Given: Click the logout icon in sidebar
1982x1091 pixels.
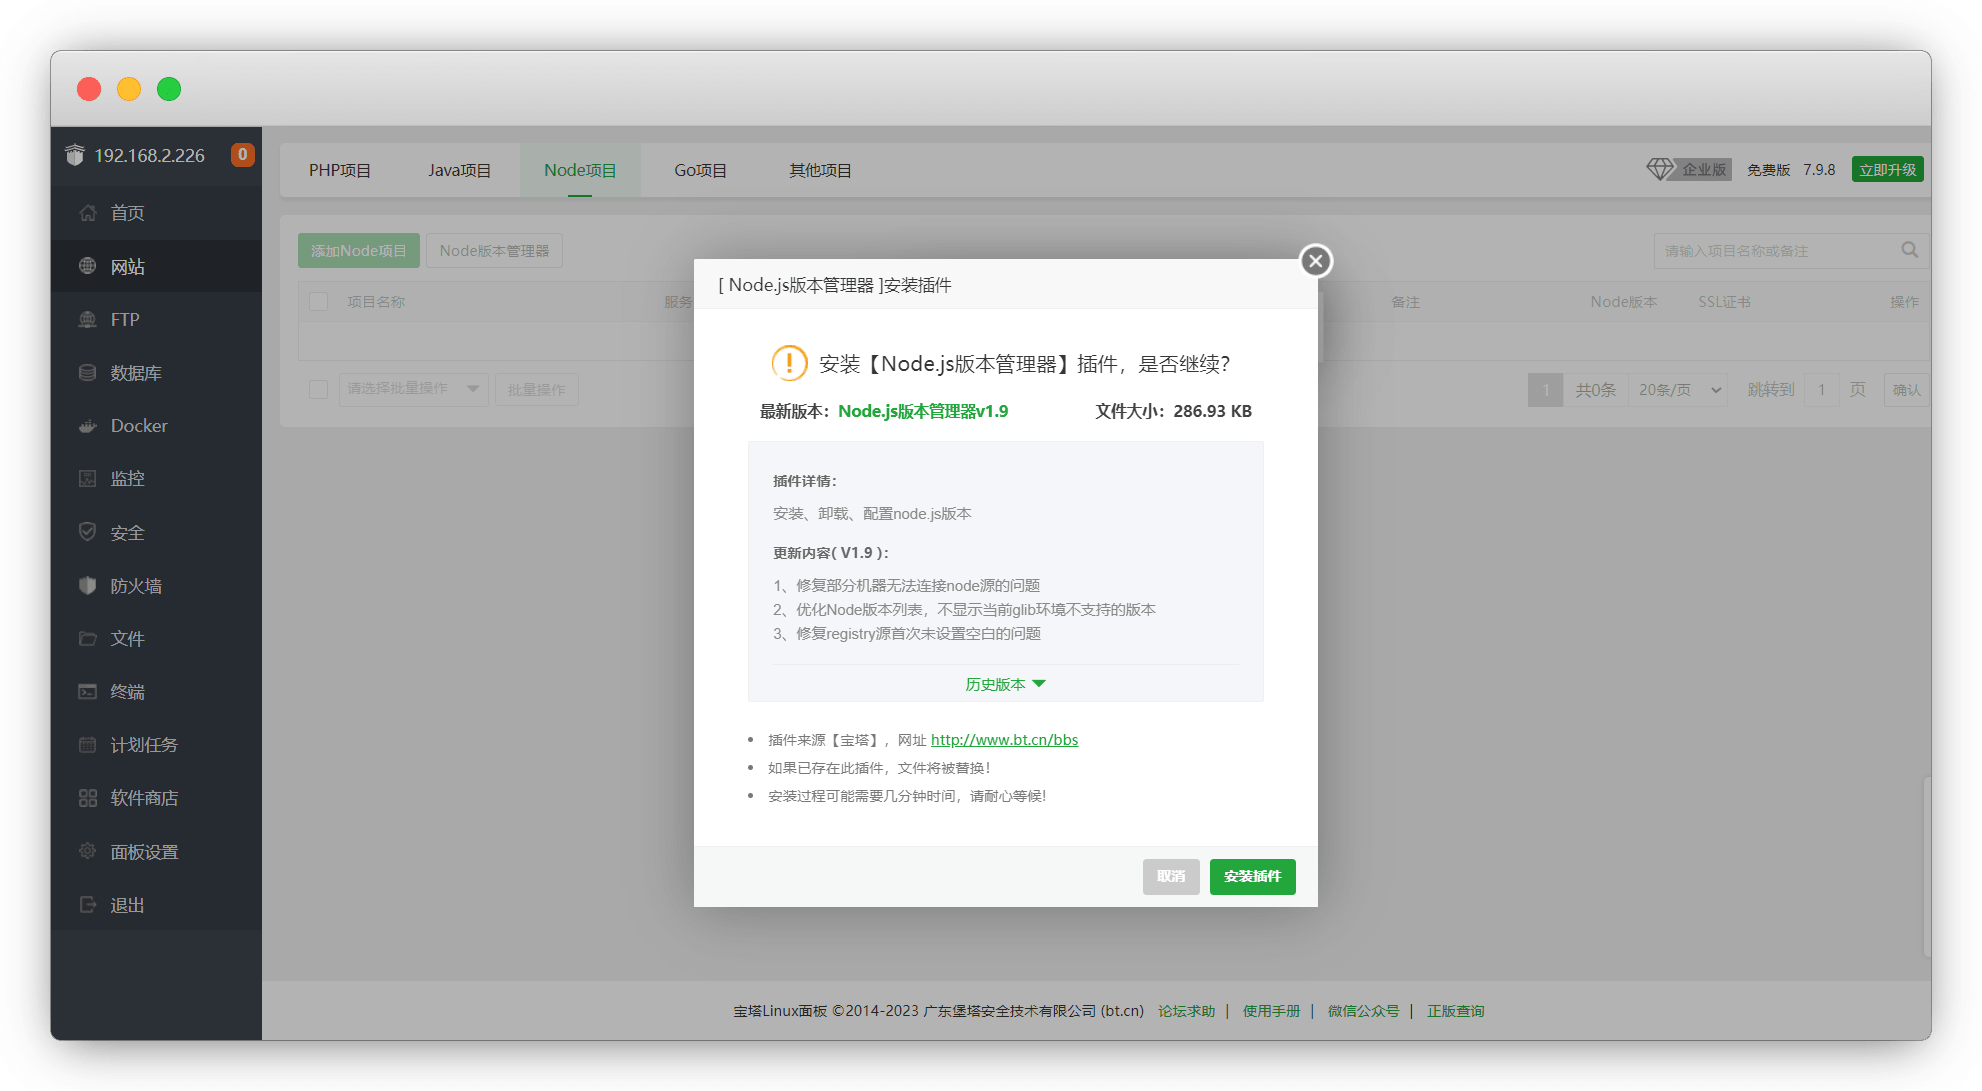Looking at the screenshot, I should (88, 905).
